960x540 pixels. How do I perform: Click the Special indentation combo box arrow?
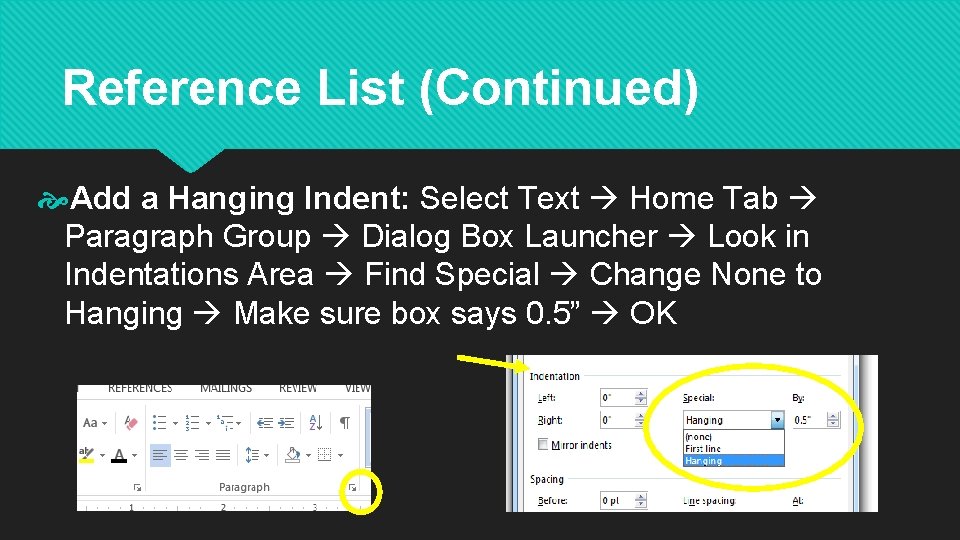coord(777,420)
